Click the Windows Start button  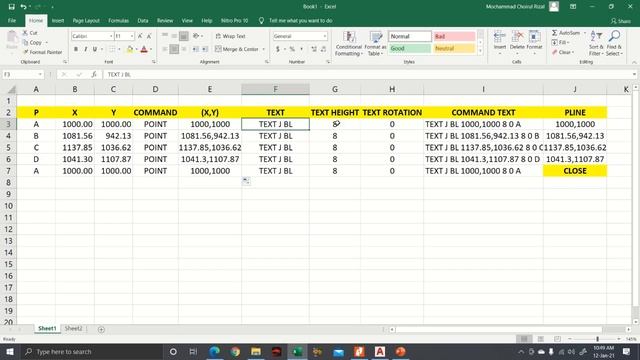[10, 351]
